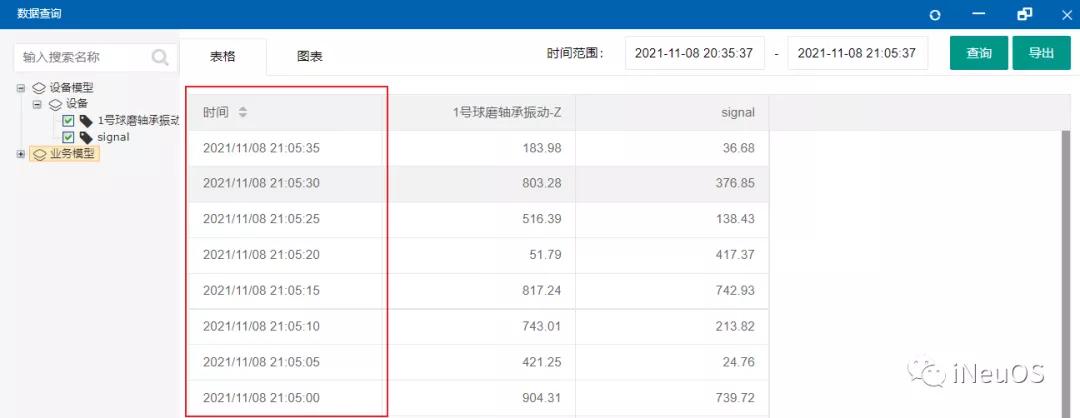The height and width of the screenshot is (418, 1080).
Task: Uncheck the 1号球磨轴承振动 checkbox
Action: (68, 121)
